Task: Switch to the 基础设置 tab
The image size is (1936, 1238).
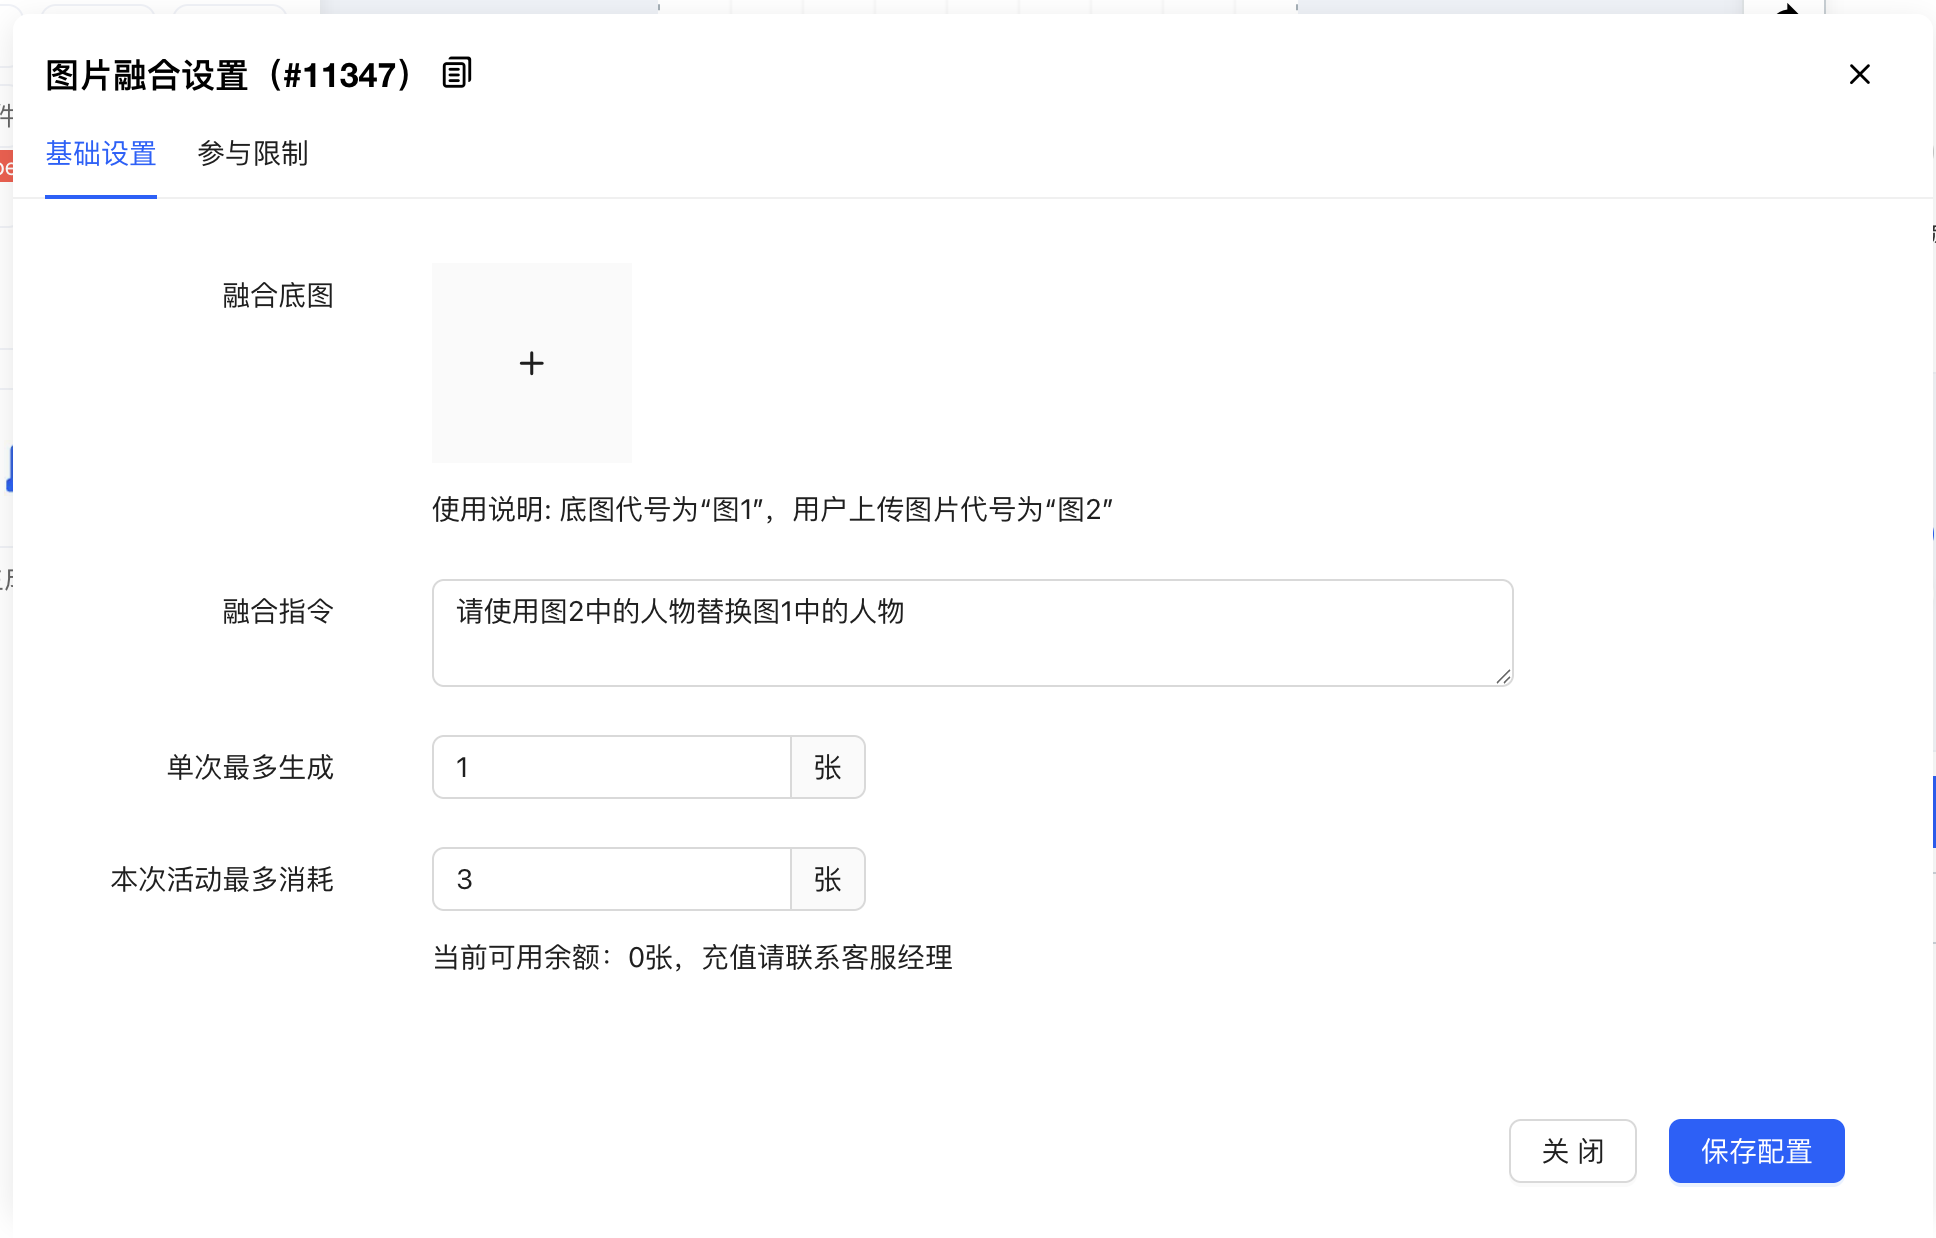Action: coord(101,153)
